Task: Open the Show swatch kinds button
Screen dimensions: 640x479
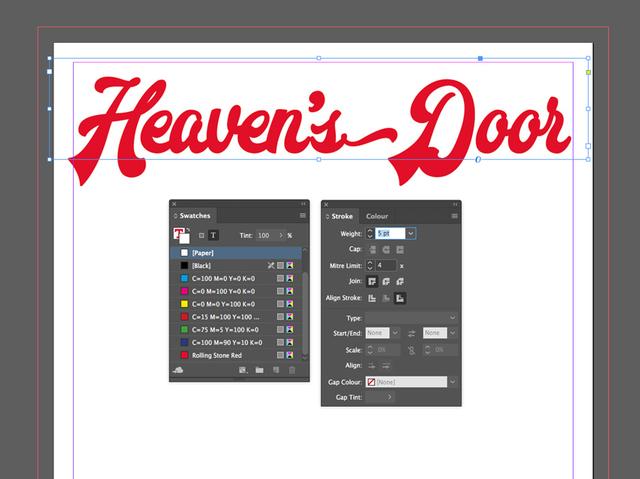Action: click(x=243, y=370)
